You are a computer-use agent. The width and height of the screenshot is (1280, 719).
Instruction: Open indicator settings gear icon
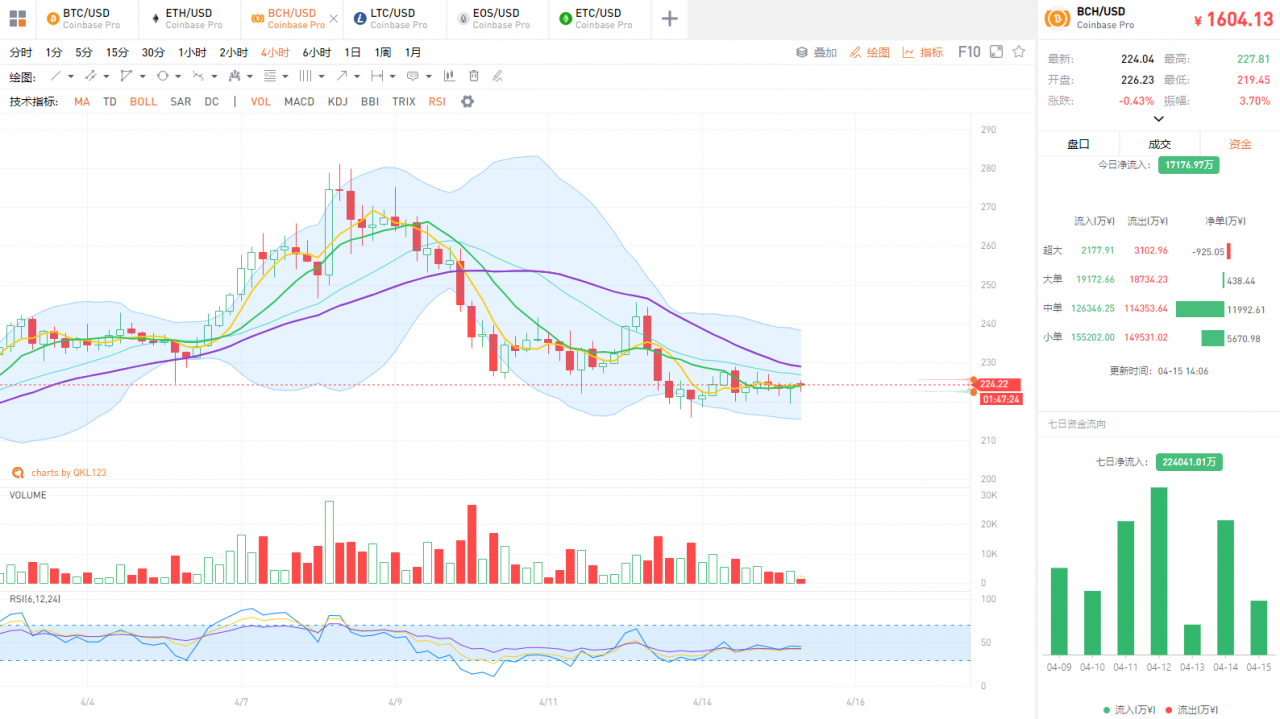[467, 102]
